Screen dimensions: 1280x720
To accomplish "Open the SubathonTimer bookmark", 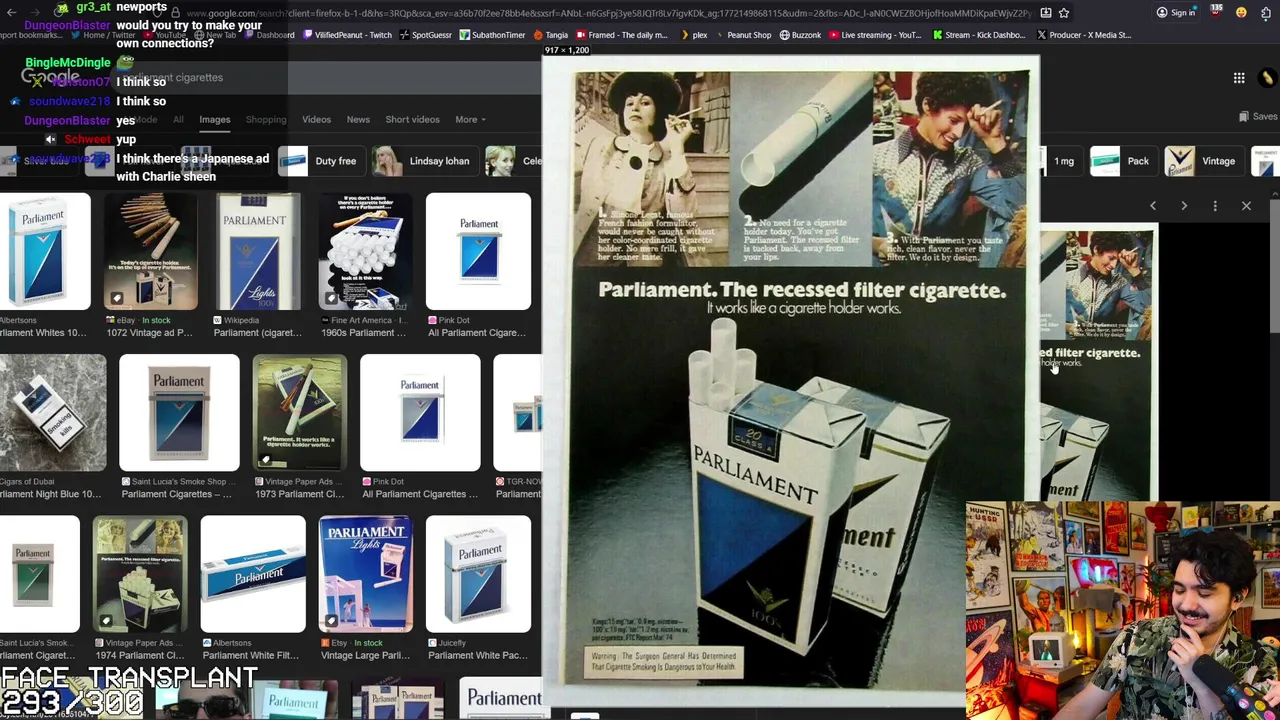I will 491,35.
